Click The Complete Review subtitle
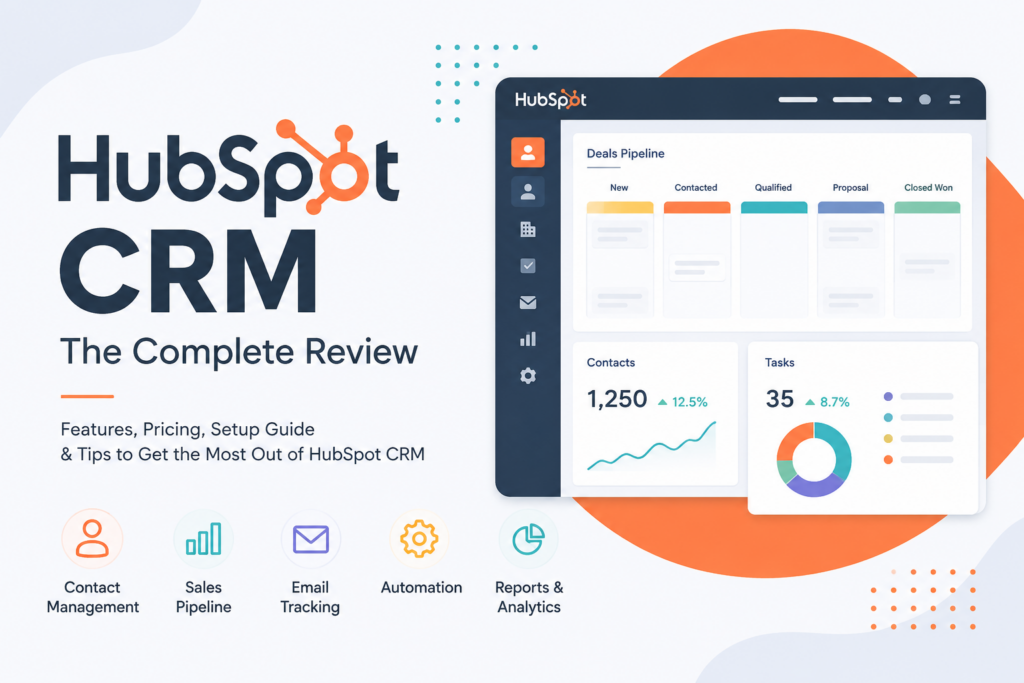 point(239,352)
